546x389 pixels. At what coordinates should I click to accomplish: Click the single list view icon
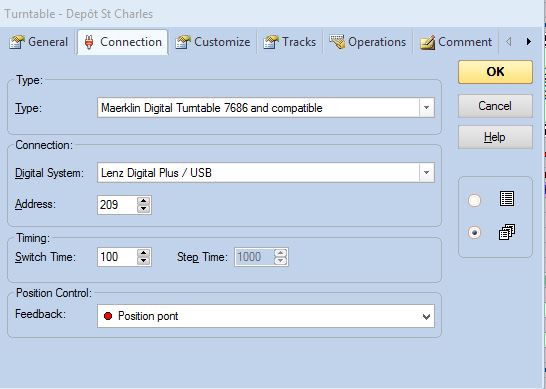coord(507,199)
